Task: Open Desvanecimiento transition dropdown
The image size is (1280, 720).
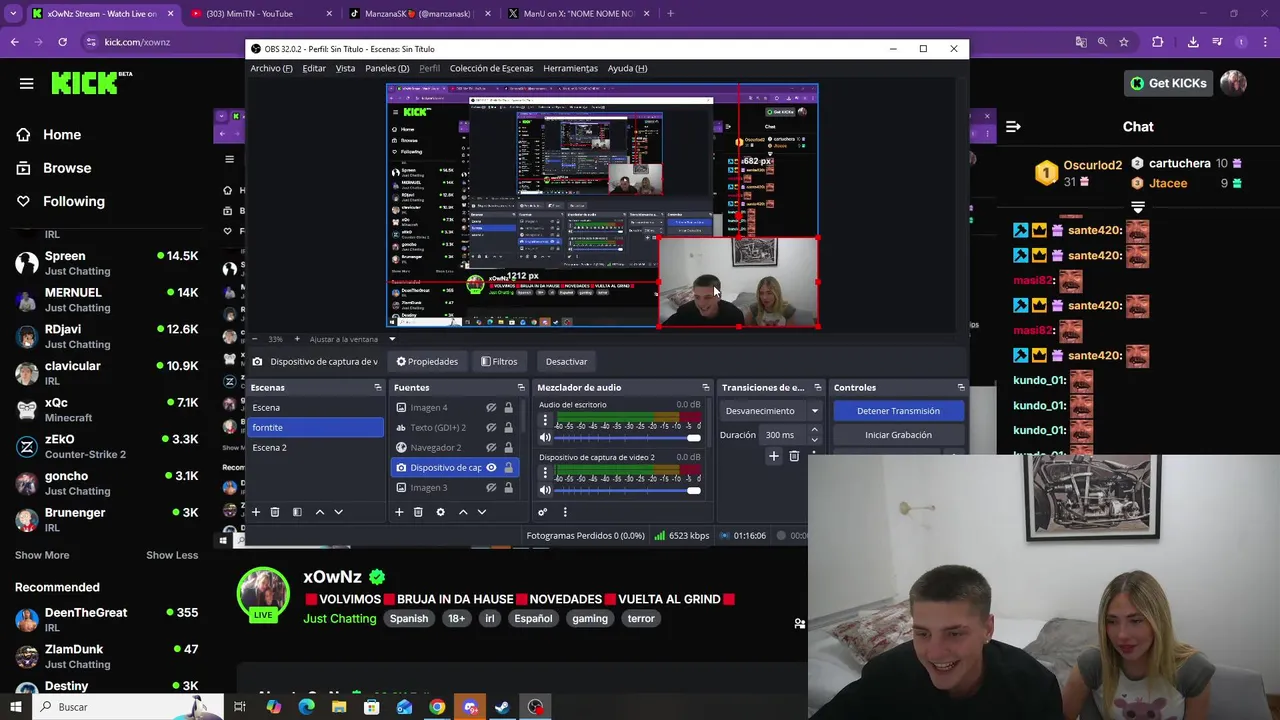Action: coord(770,411)
